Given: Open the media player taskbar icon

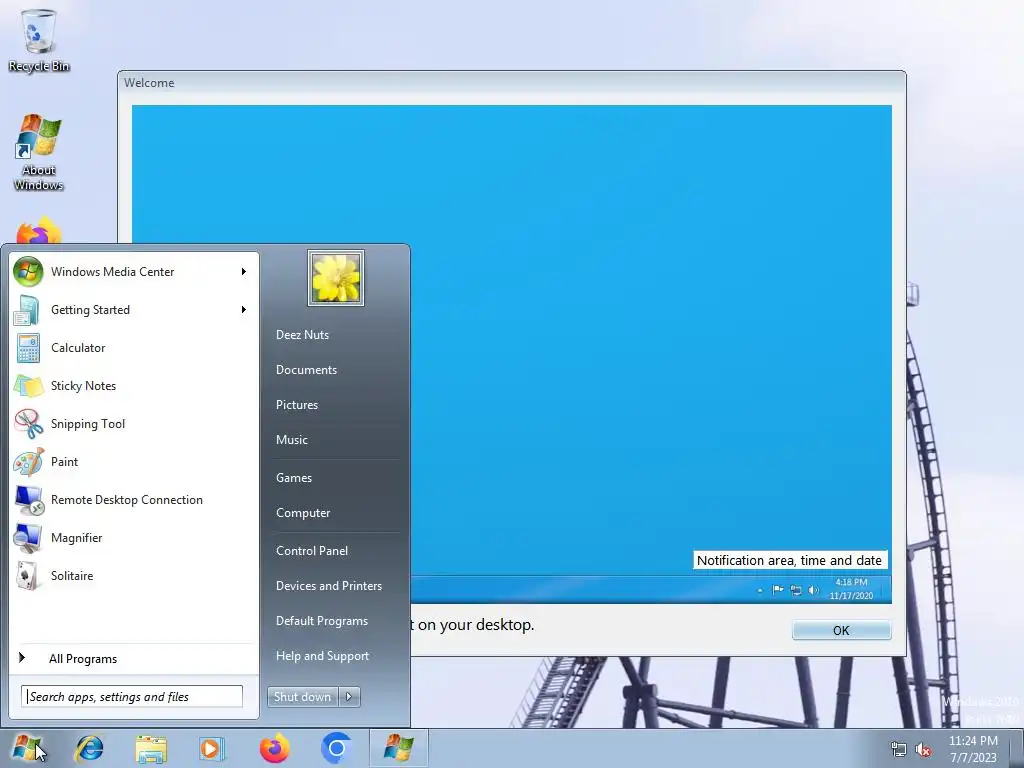Looking at the screenshot, I should 212,748.
